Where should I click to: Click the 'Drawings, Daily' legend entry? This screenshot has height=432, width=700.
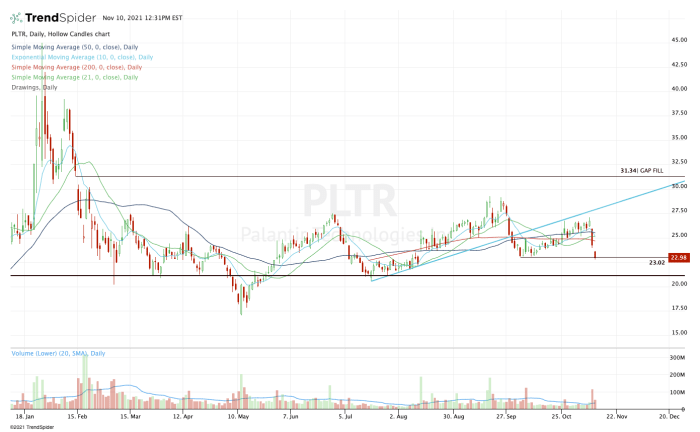[34, 87]
